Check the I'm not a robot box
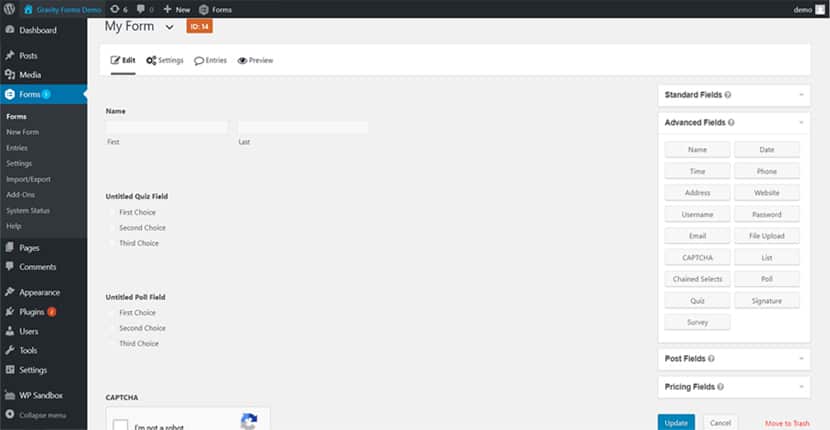 pyautogui.click(x=121, y=425)
